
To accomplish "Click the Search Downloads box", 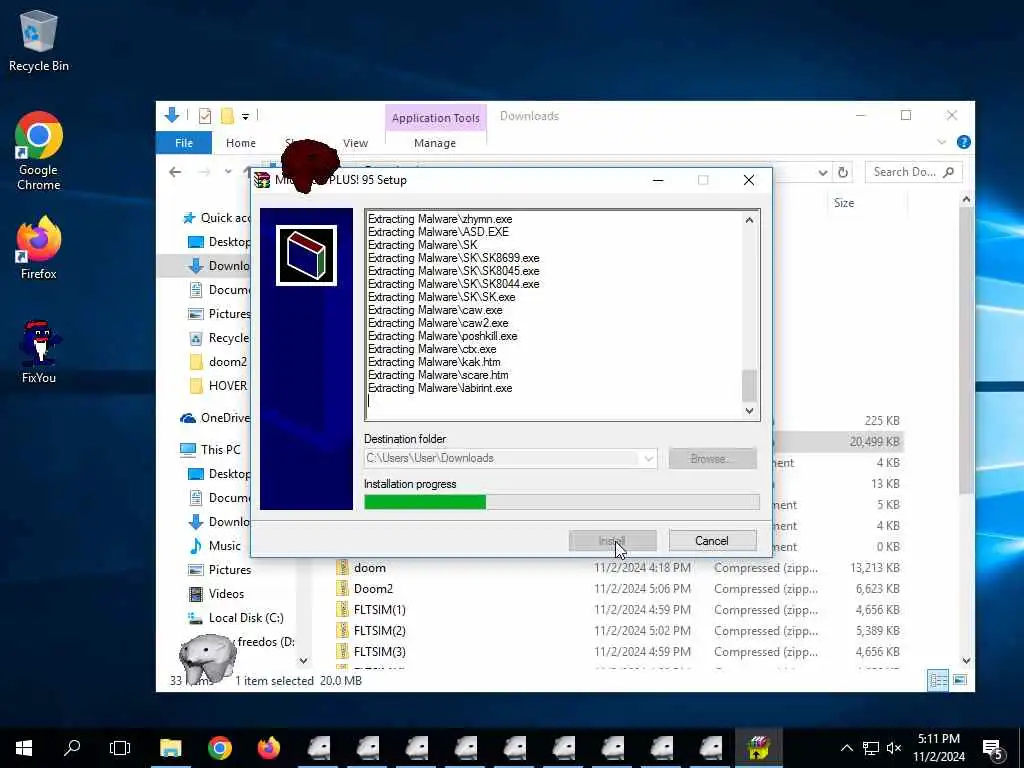I will pos(913,172).
